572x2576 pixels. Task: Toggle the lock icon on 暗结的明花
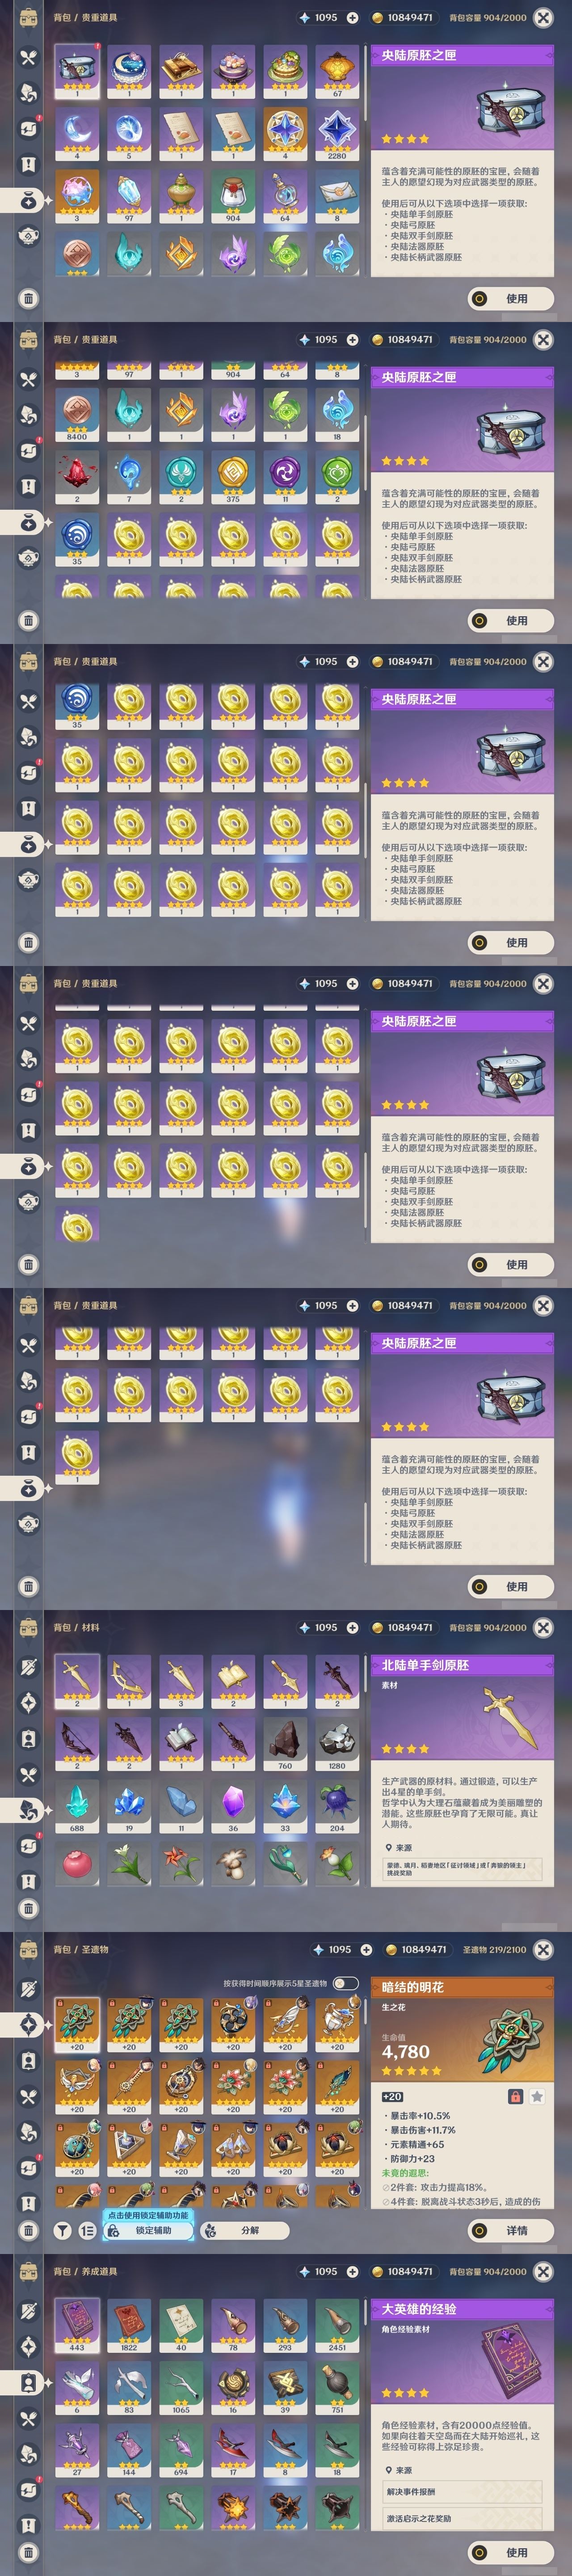(515, 2097)
